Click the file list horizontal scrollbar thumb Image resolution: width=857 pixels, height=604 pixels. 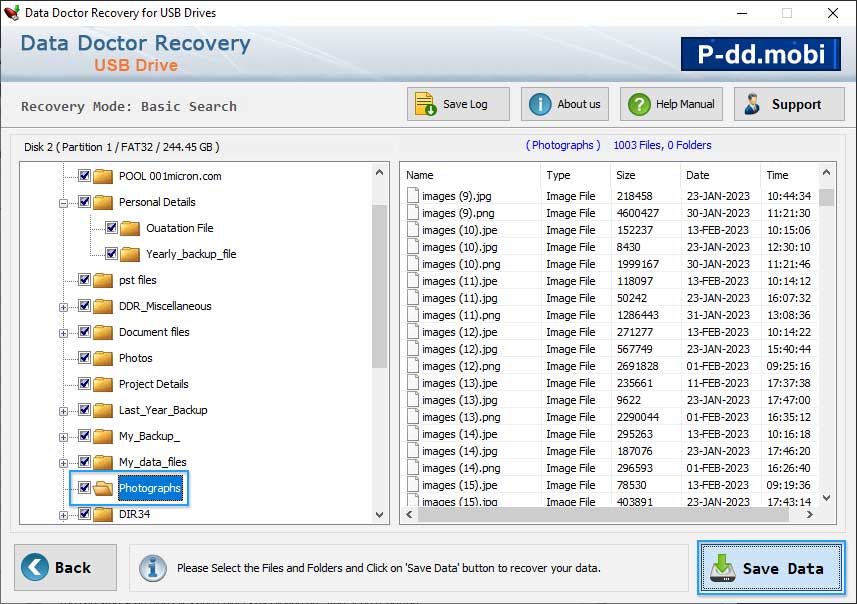(603, 514)
